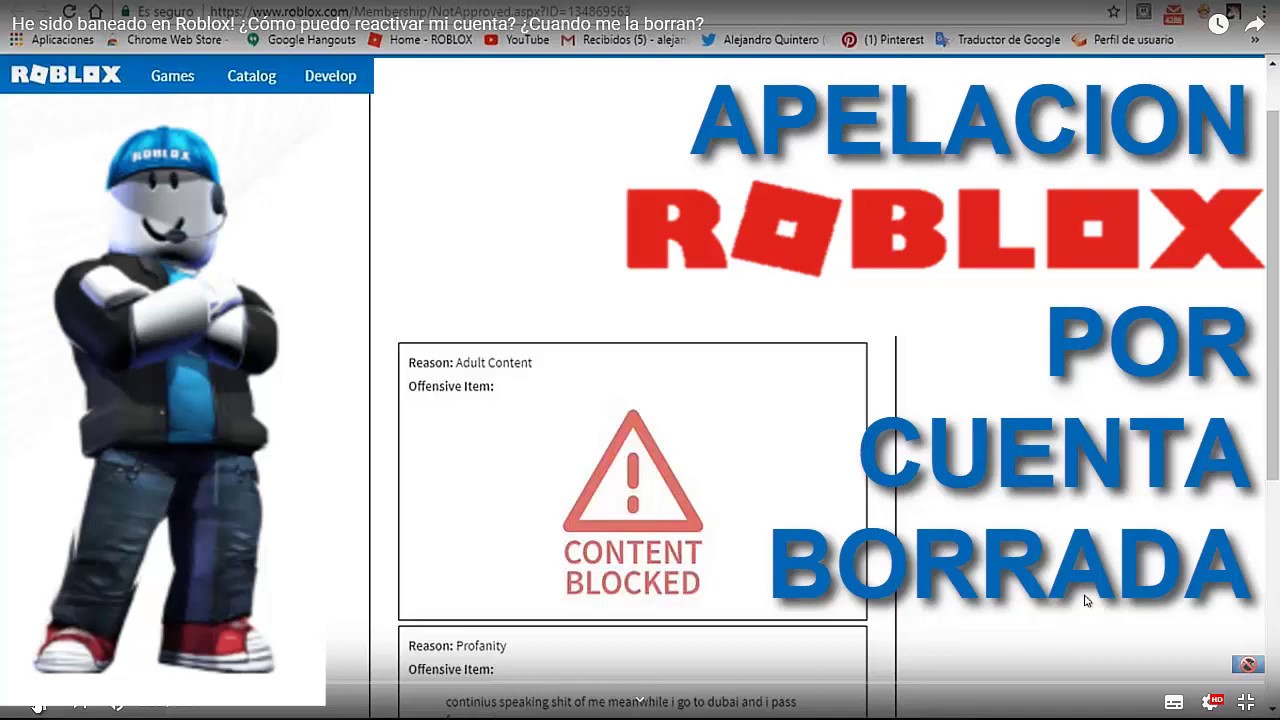Open the Recibidos (5) Gmail bookmark
The image size is (1280, 720).
[624, 40]
